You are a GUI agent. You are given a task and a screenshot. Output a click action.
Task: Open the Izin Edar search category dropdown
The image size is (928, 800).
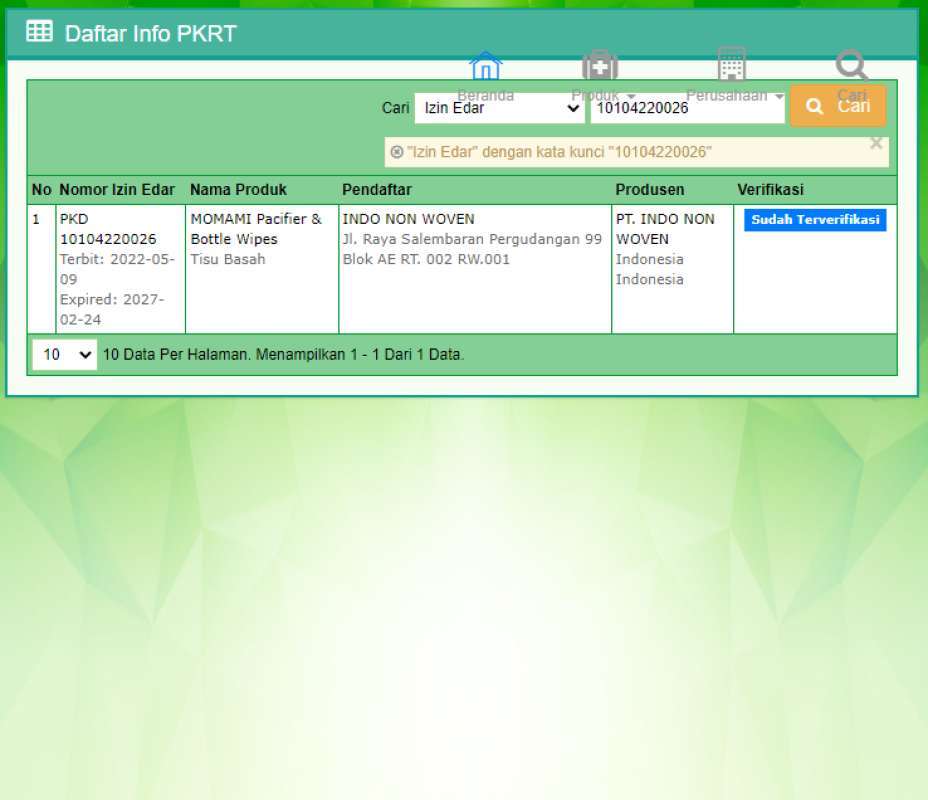pyautogui.click(x=499, y=108)
